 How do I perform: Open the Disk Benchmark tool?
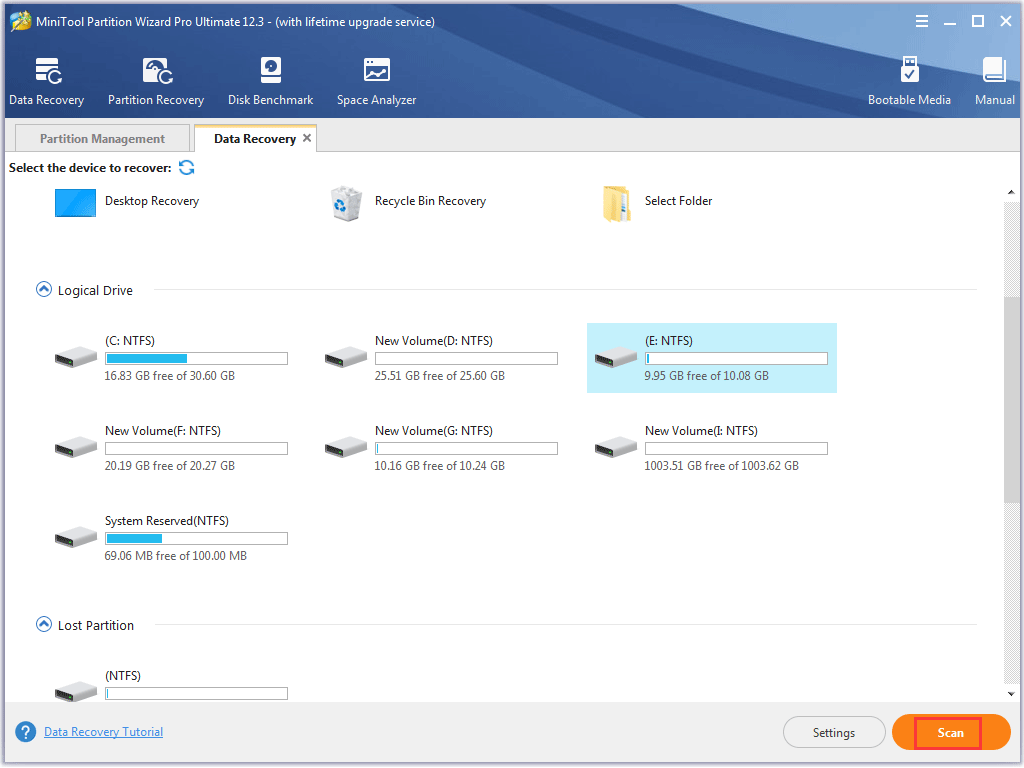(270, 81)
